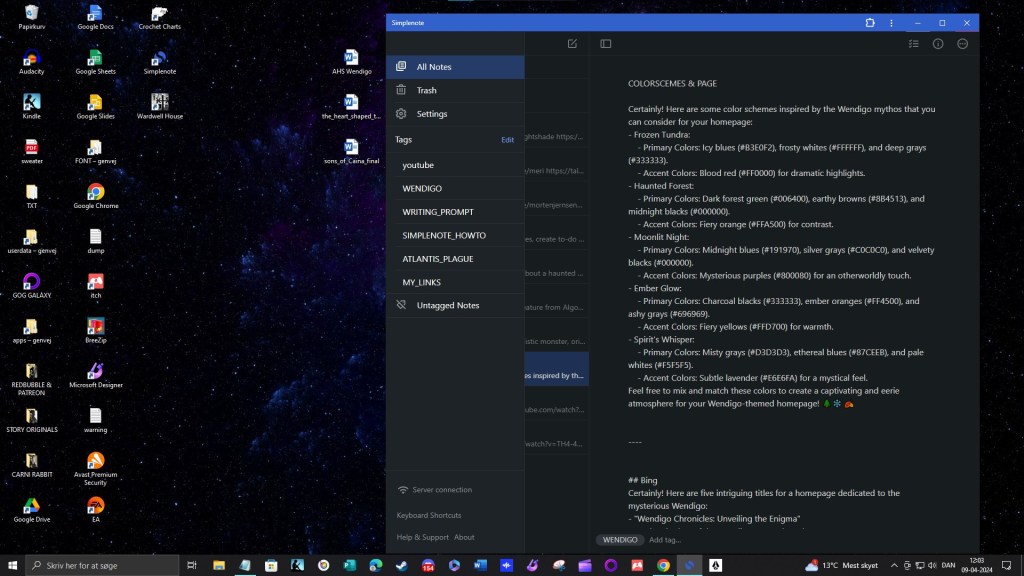Open Google Chrome from the taskbar
Viewport: 1024px width, 576px height.
663,565
